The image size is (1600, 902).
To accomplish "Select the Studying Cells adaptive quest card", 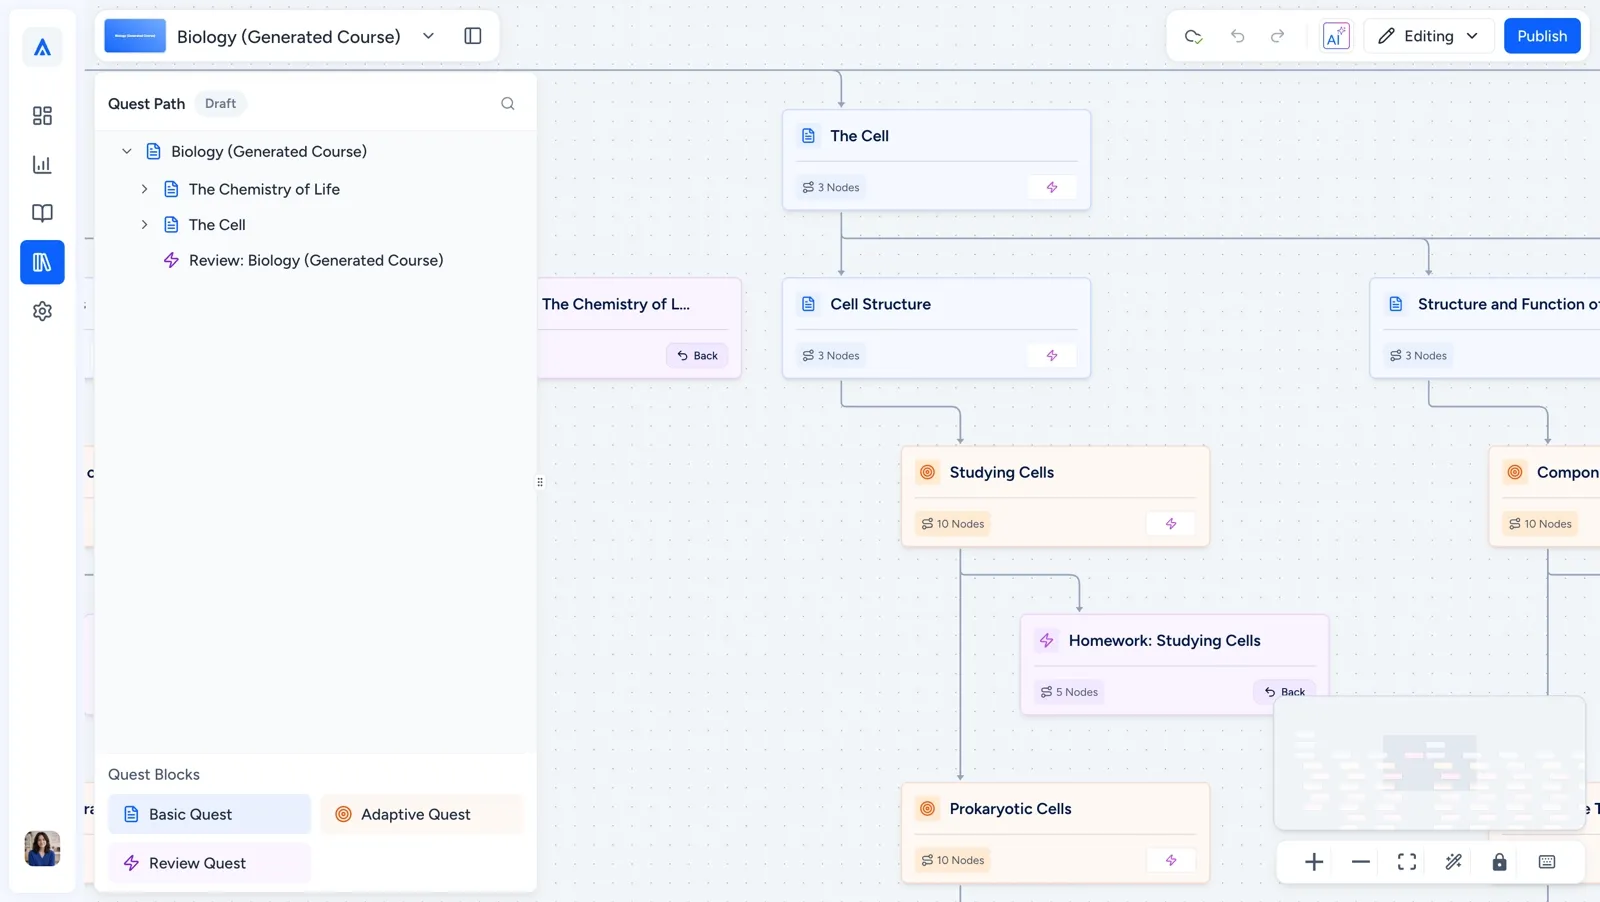I will point(1055,496).
